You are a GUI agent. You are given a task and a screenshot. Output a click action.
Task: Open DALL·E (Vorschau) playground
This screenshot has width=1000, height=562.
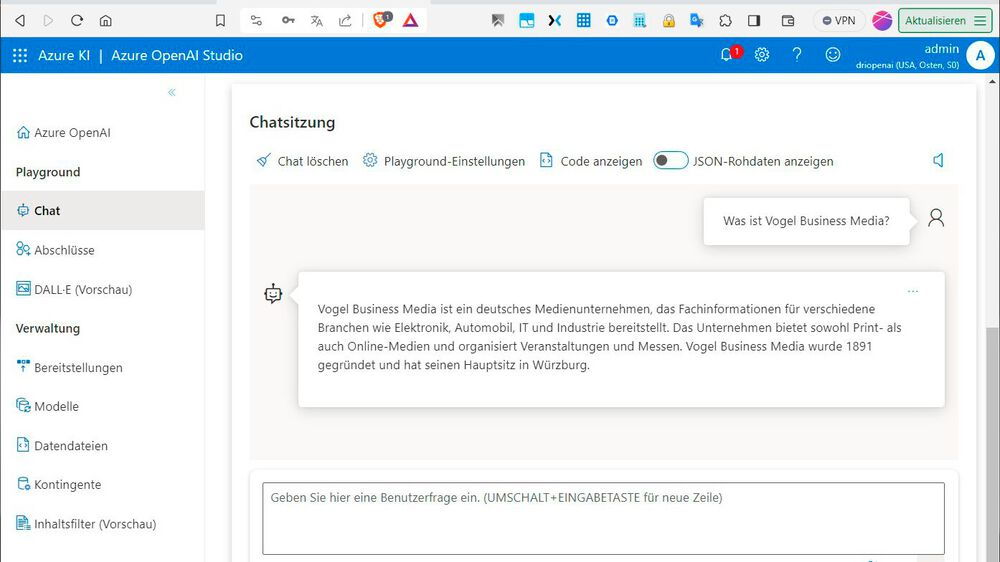click(74, 289)
